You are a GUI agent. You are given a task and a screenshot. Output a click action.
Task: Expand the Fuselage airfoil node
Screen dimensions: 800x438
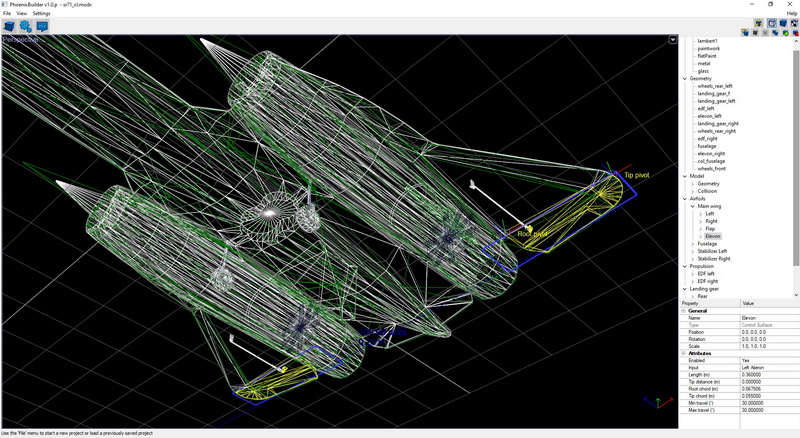pos(693,243)
